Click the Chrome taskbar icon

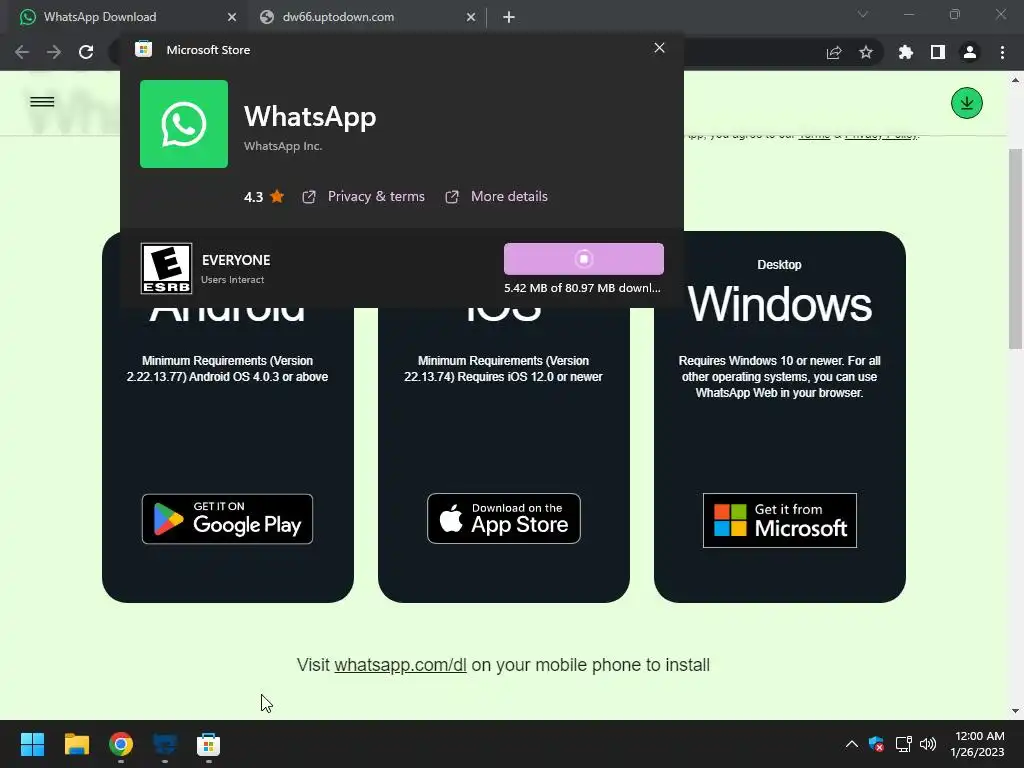click(121, 744)
